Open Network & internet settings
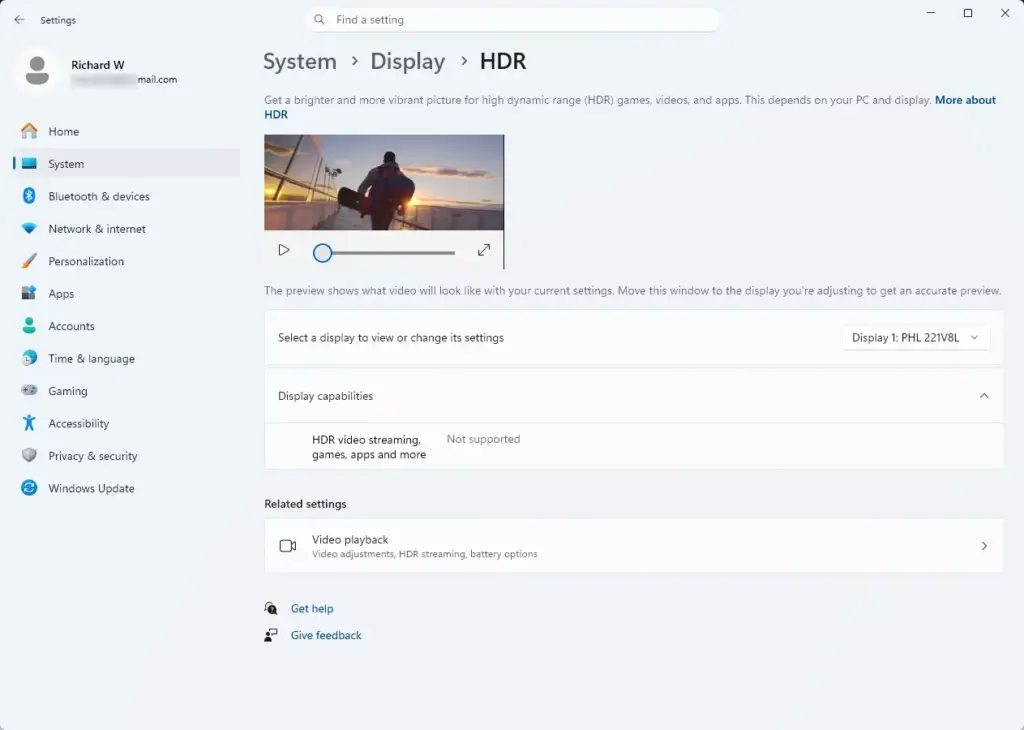Image resolution: width=1024 pixels, height=730 pixels. tap(126, 229)
